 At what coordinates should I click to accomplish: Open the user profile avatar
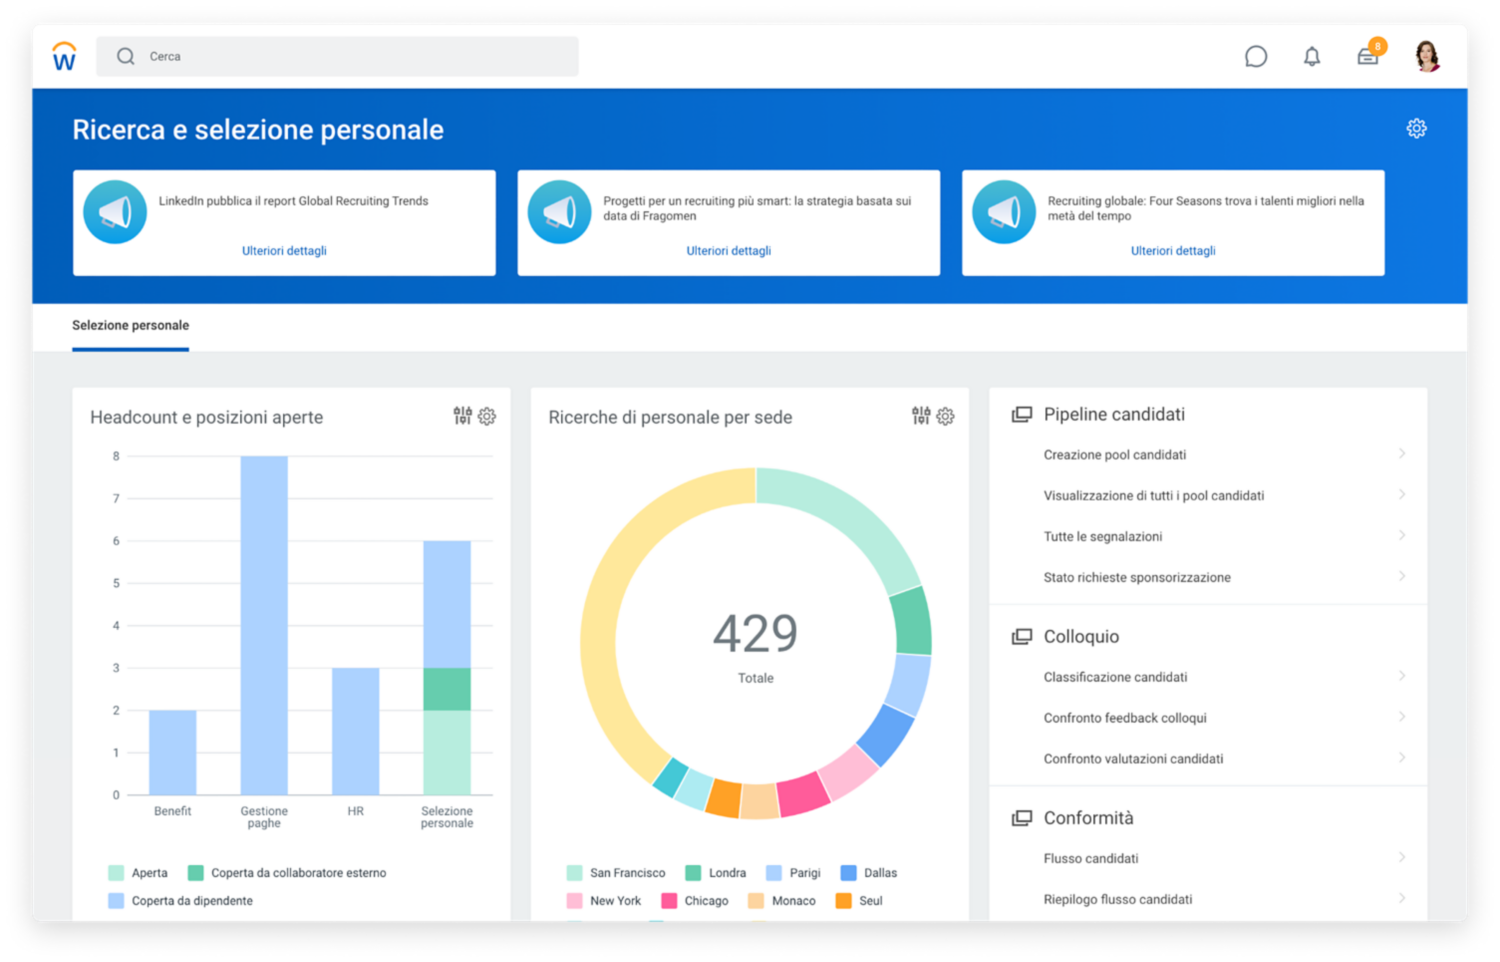[1427, 56]
